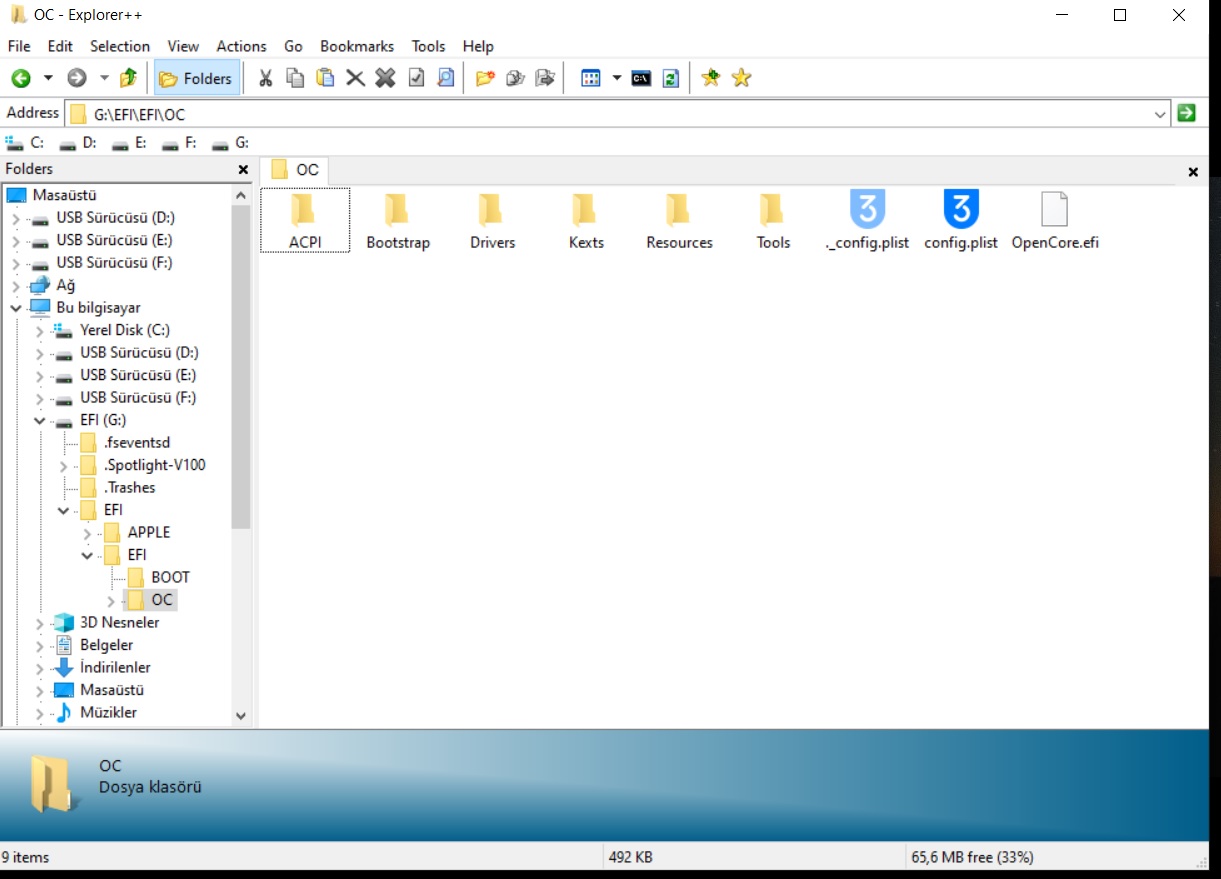Image resolution: width=1221 pixels, height=879 pixels.
Task: Open the Bookmarks menu
Action: point(356,46)
